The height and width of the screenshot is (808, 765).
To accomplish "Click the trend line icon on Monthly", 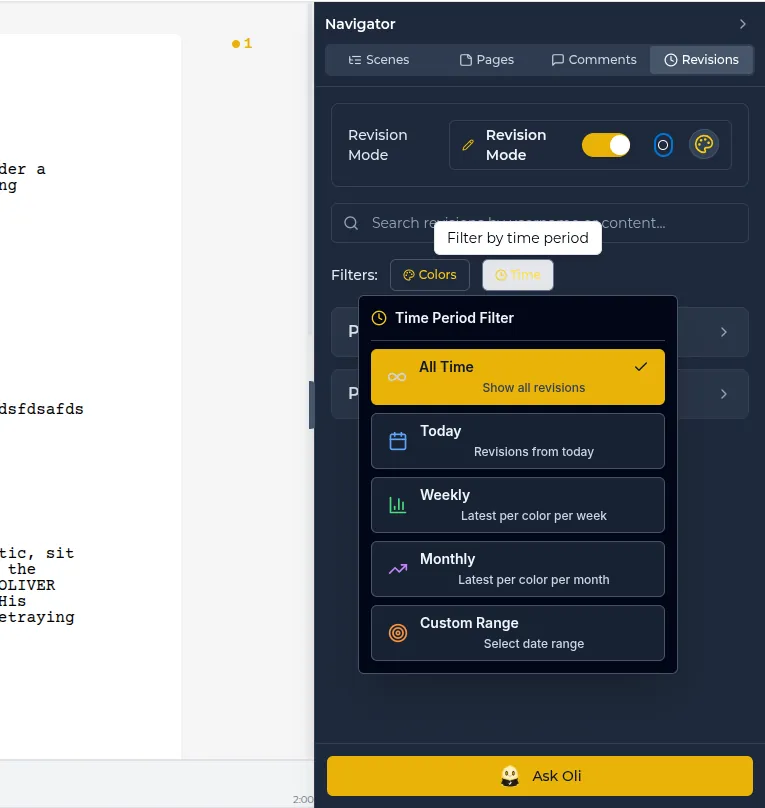I will click(398, 569).
